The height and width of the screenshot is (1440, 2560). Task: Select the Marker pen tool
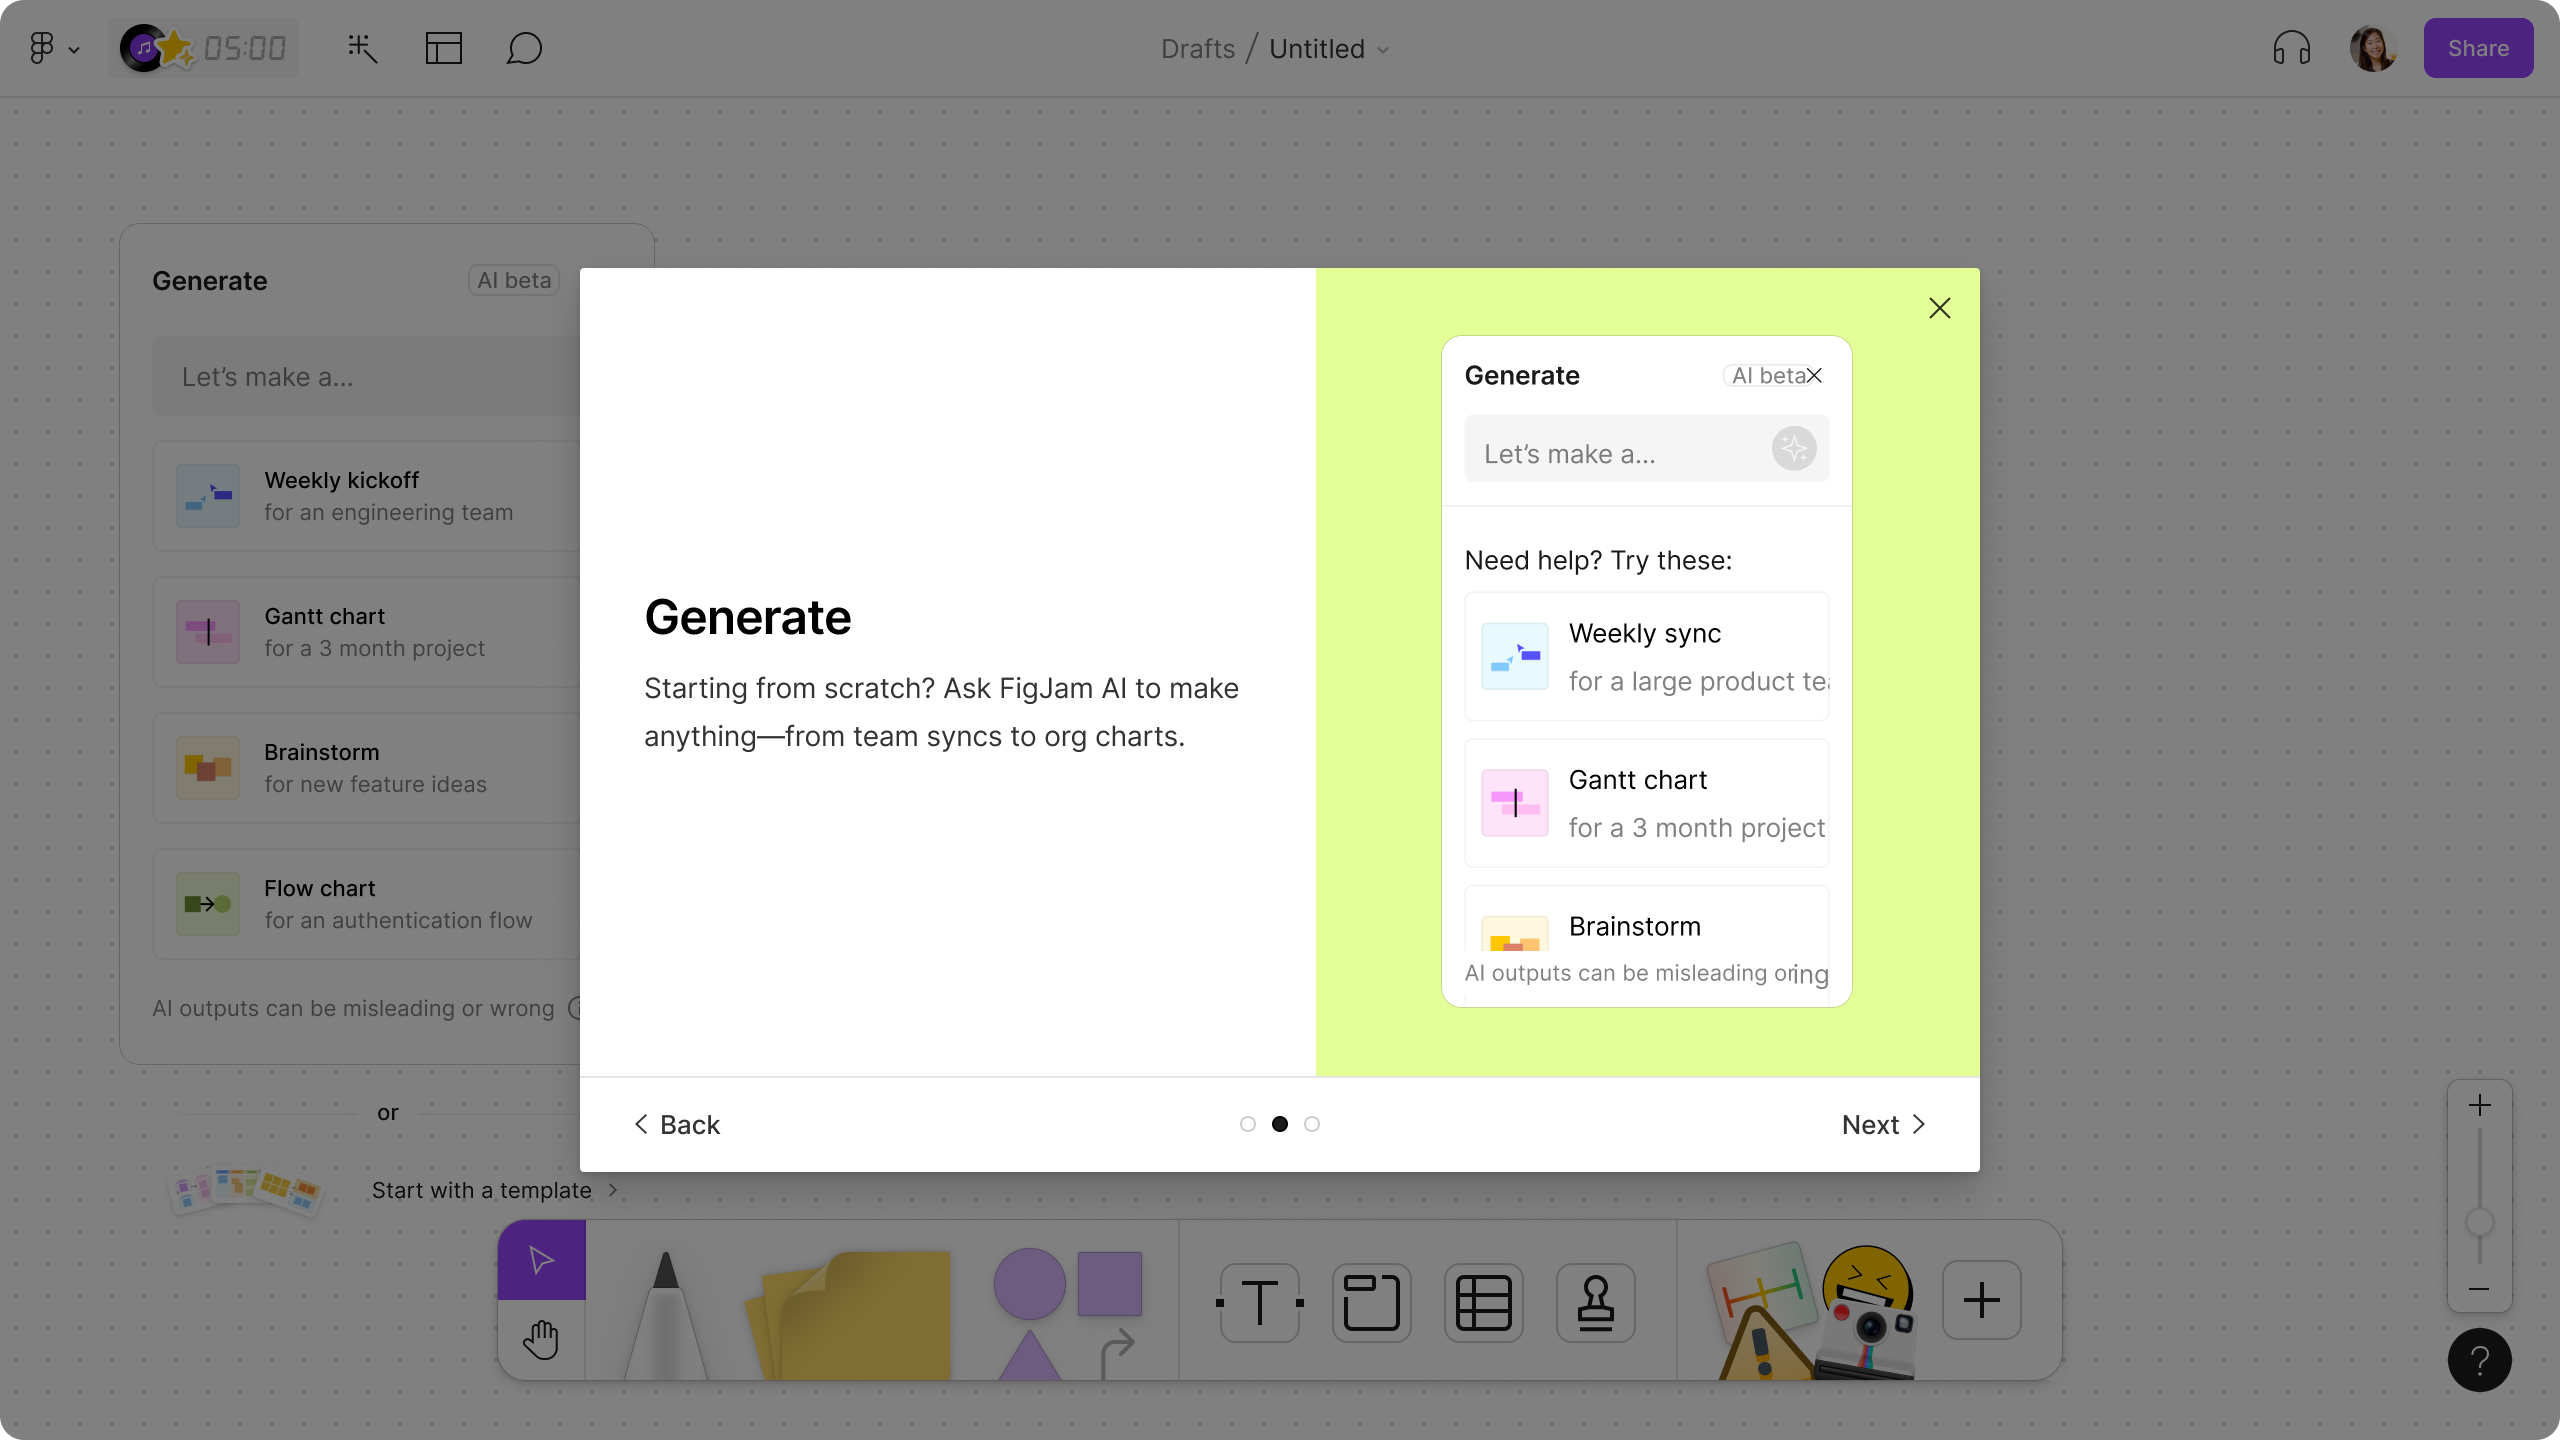pyautogui.click(x=666, y=1315)
